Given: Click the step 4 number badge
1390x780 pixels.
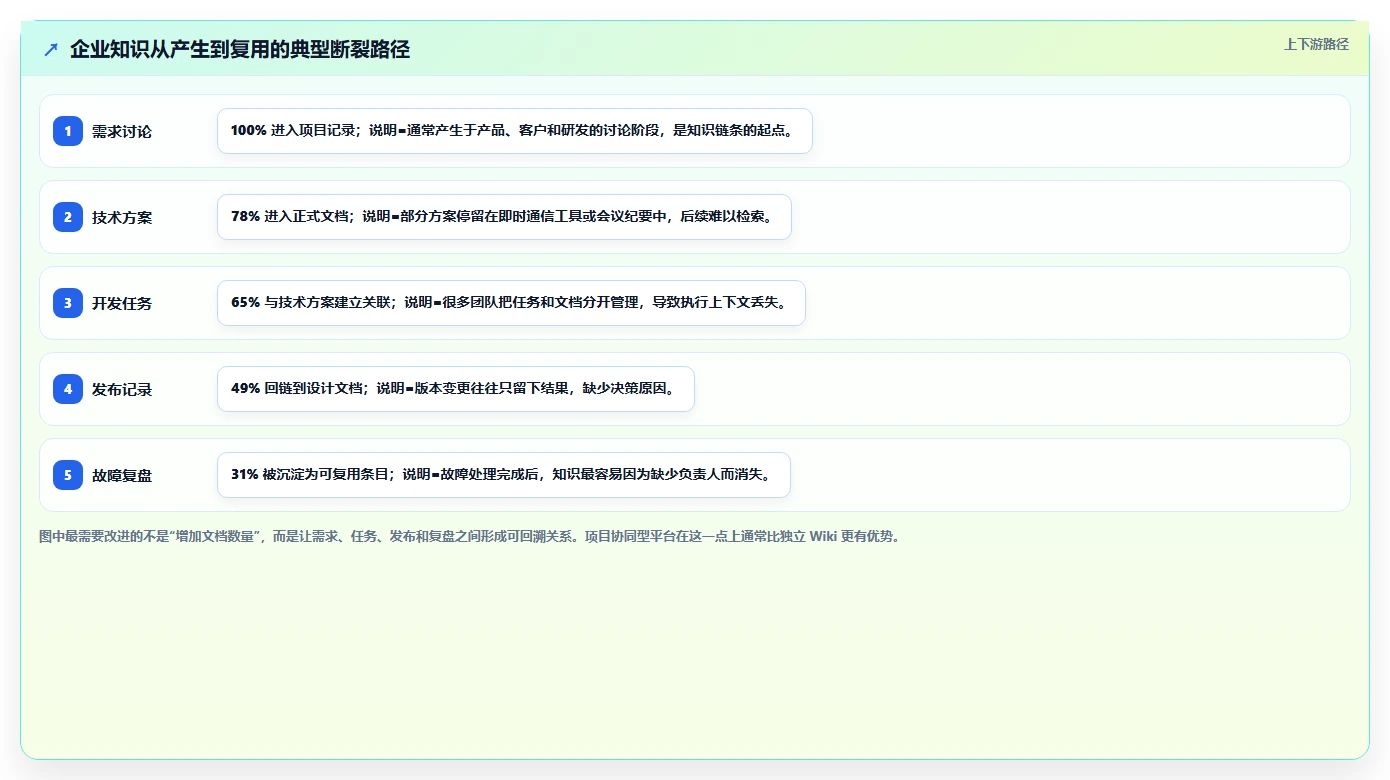Looking at the screenshot, I should point(68,389).
